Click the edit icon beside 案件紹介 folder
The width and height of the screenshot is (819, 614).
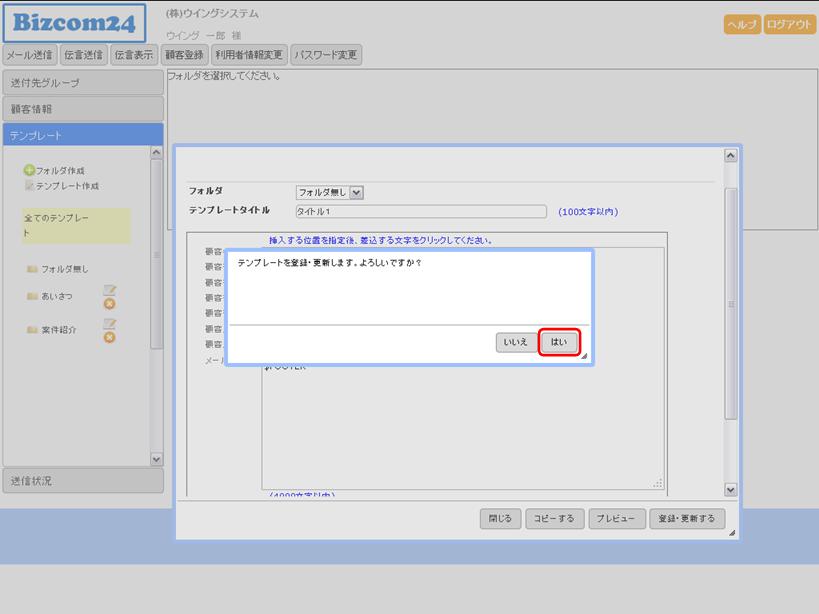pos(110,324)
